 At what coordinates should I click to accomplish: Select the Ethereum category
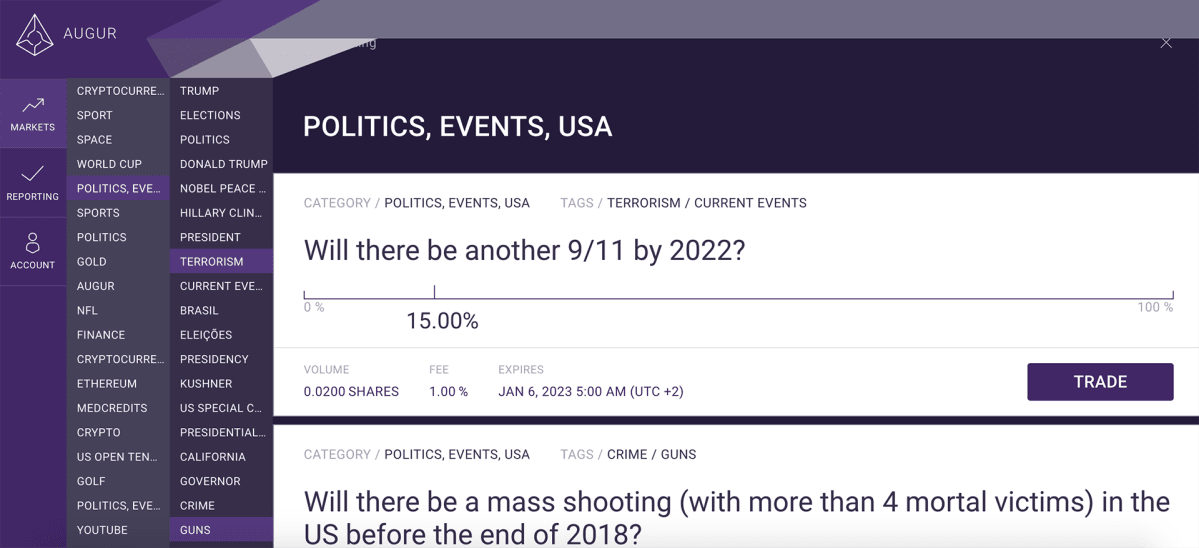118,384
